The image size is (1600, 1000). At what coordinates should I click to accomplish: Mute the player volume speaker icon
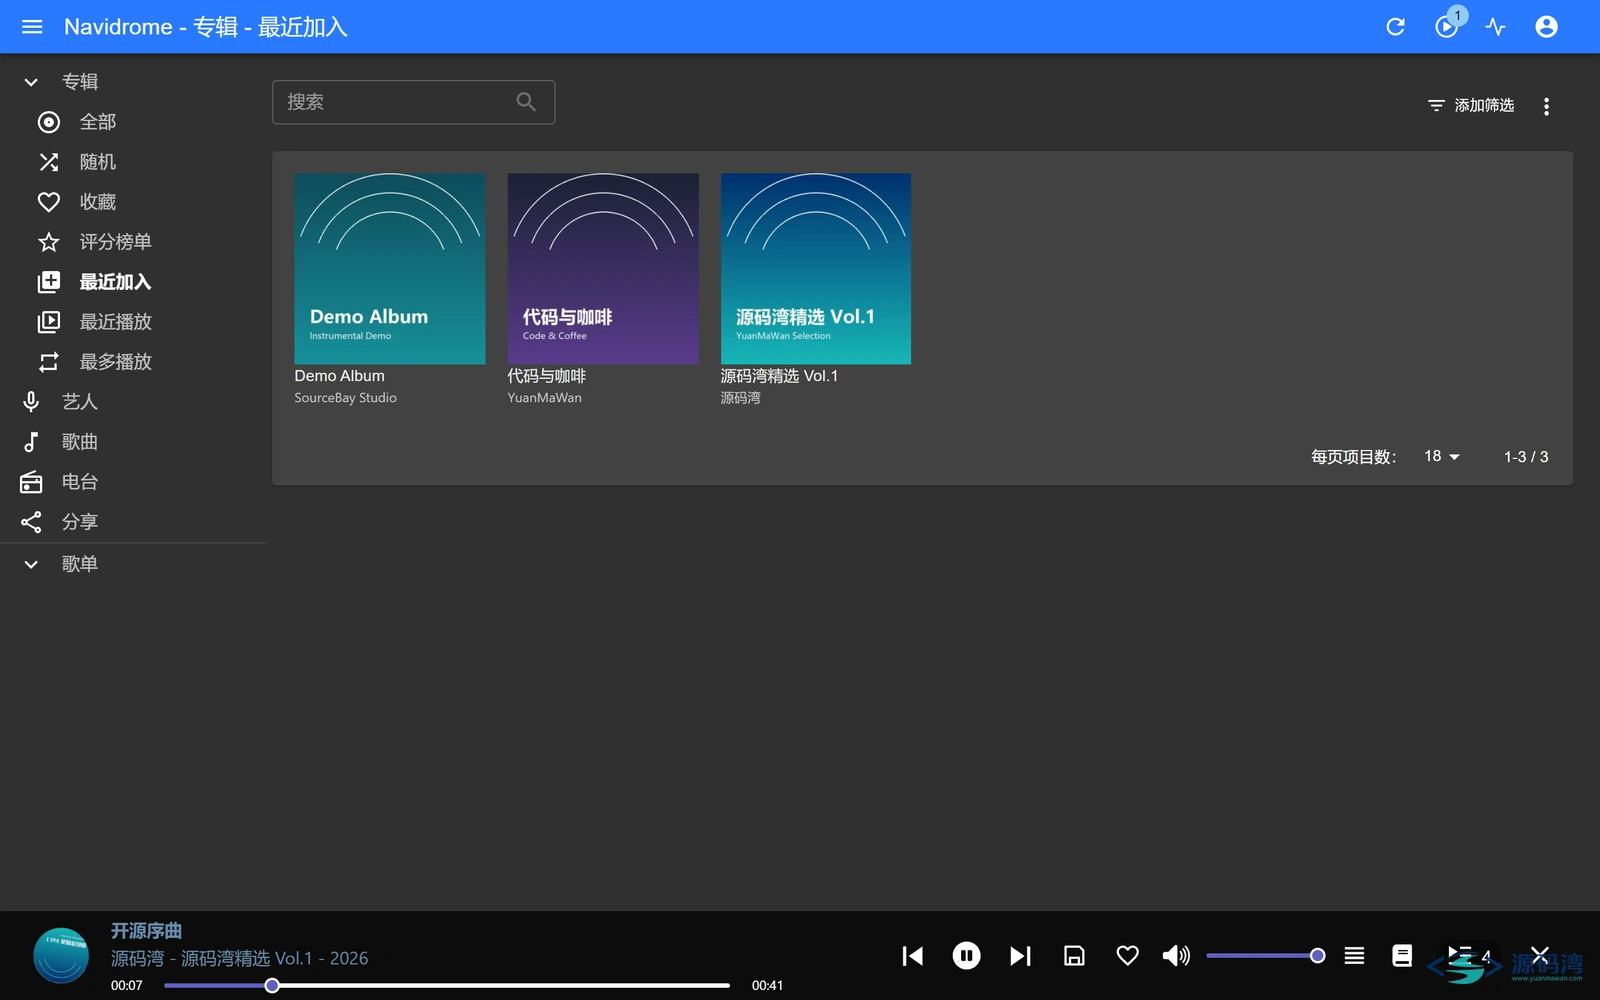[x=1176, y=956]
